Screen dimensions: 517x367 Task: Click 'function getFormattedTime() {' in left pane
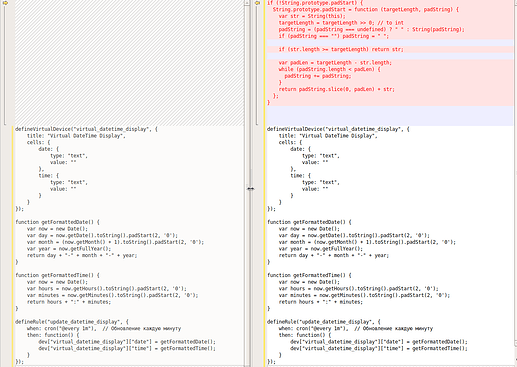pyautogui.click(x=57, y=275)
